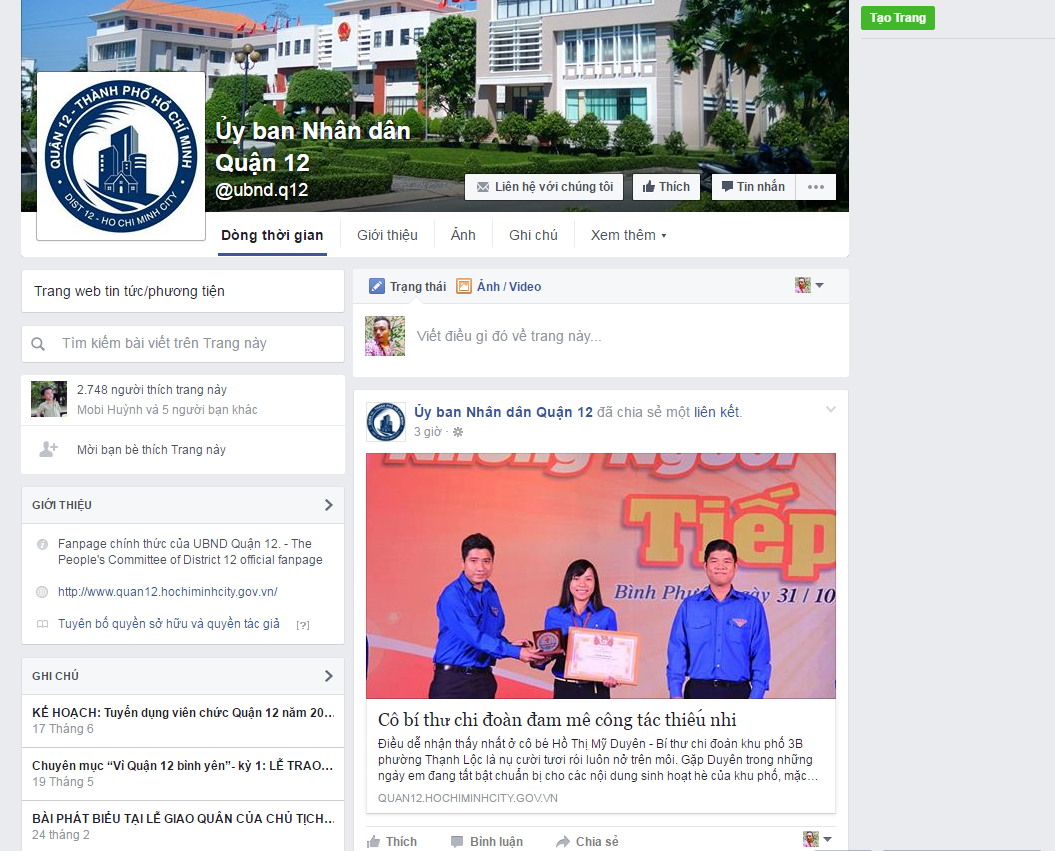Screen dimensions: 1055x851
Task: Expand the GIỚI THIỆU section chevron
Action: pos(328,505)
